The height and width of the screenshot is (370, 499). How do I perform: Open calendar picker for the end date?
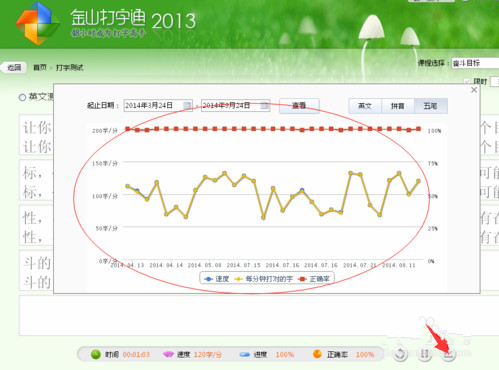click(264, 106)
